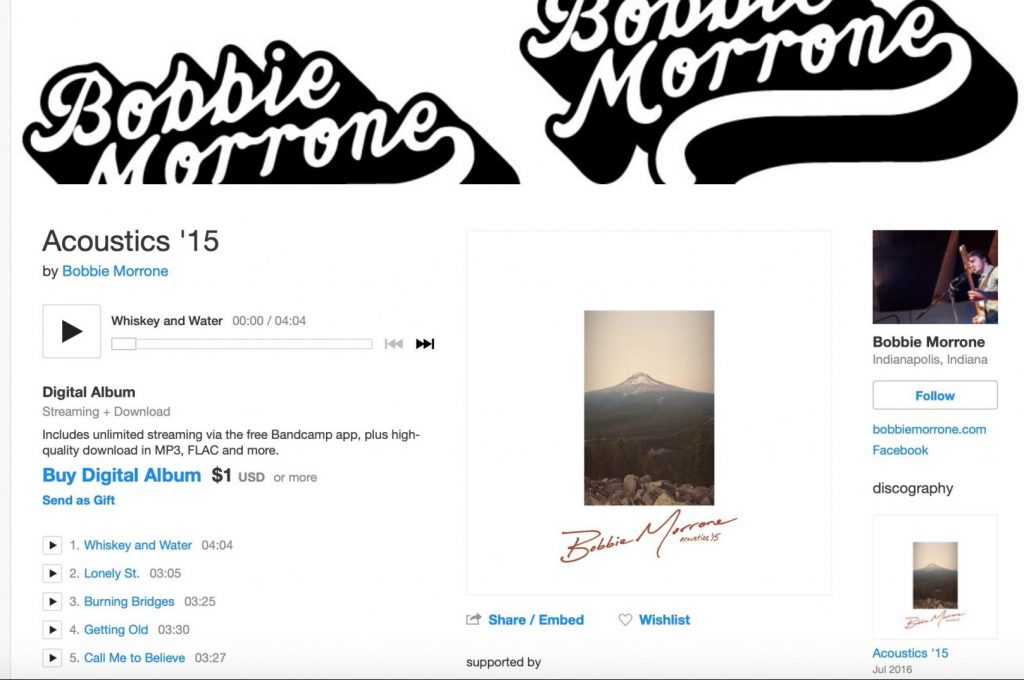Click the previous track icon
Screen dimensions: 1024x680
[394, 344]
